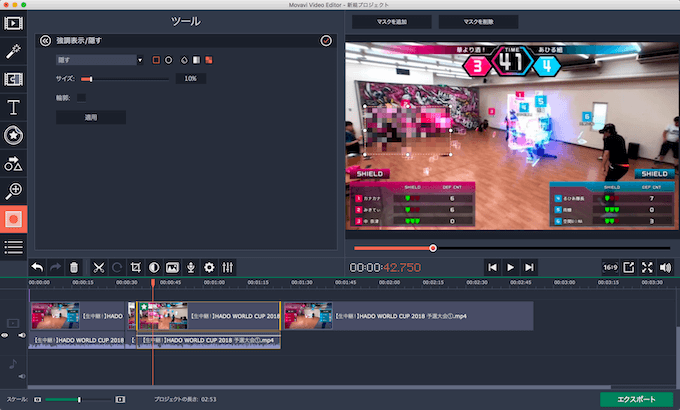This screenshot has height=410, width=680.
Task: Choose blur fill type droplet icon
Action: point(184,60)
